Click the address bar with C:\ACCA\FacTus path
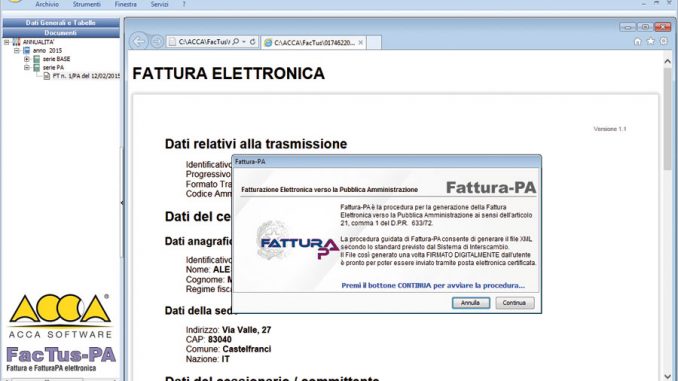 (x=204, y=42)
